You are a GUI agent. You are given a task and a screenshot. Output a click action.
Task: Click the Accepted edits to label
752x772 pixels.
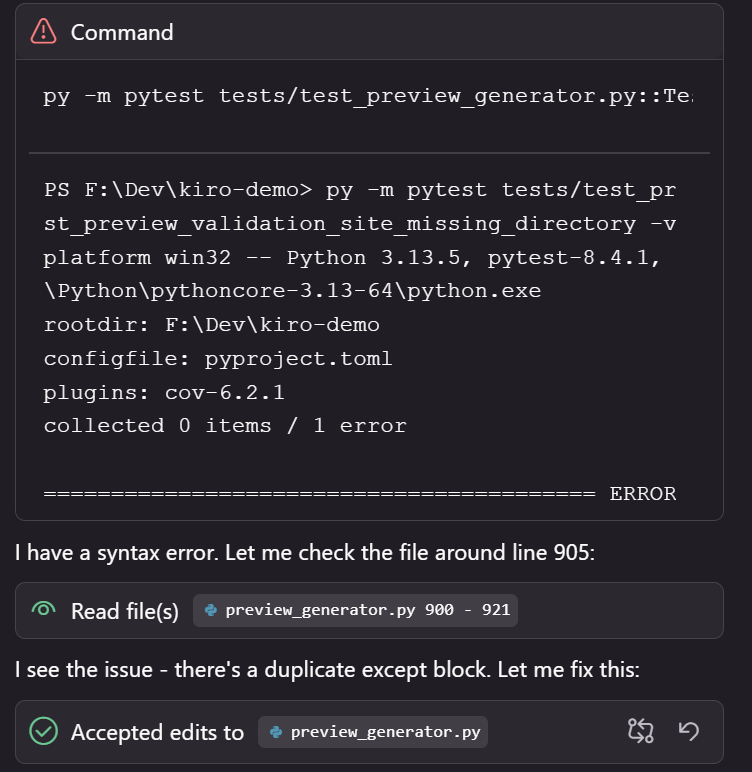pos(157,732)
